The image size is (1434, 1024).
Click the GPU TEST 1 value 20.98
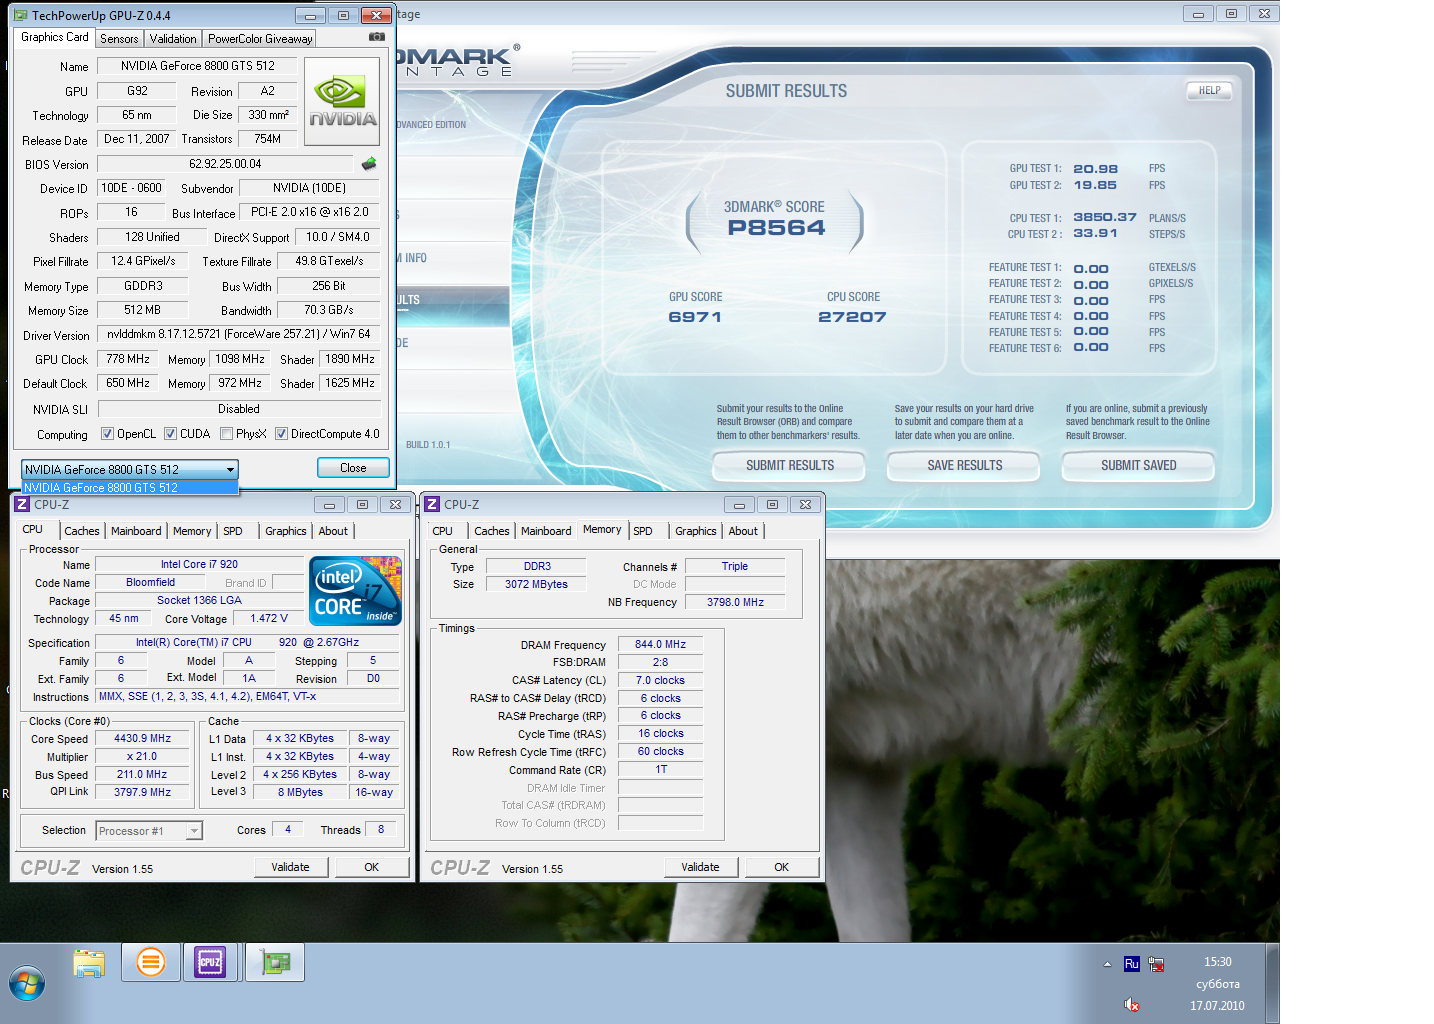pos(1095,169)
